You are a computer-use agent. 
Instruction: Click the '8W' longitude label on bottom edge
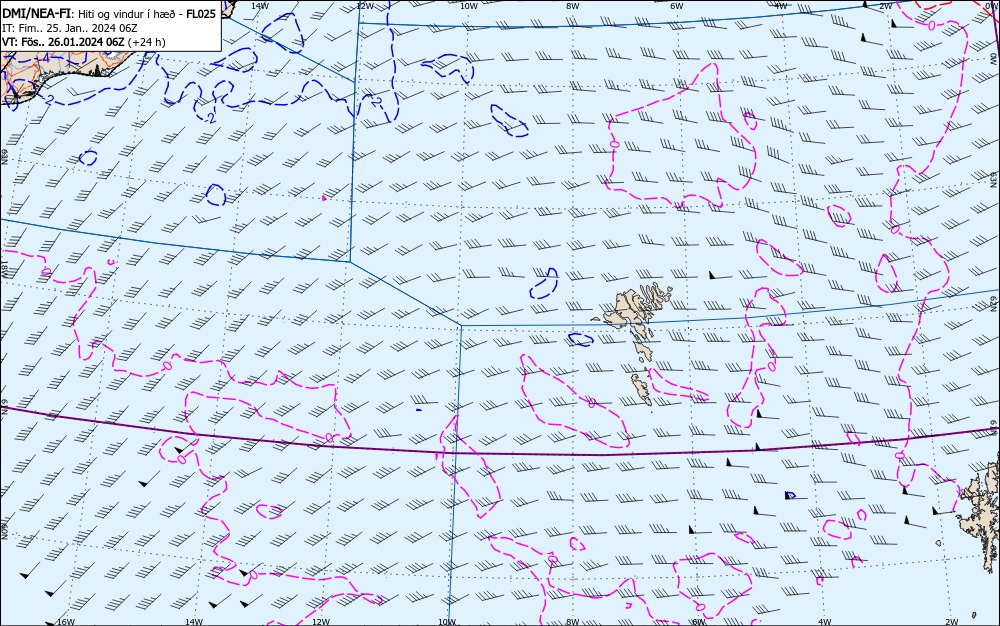(573, 622)
